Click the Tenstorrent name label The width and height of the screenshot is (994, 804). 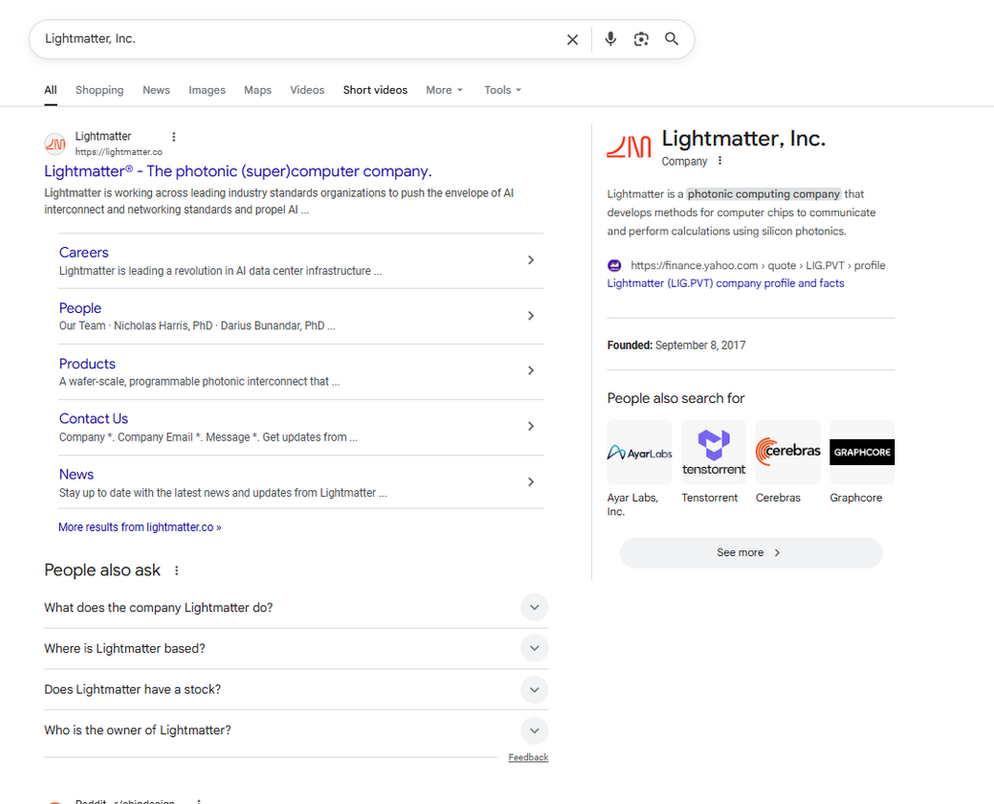(x=709, y=498)
